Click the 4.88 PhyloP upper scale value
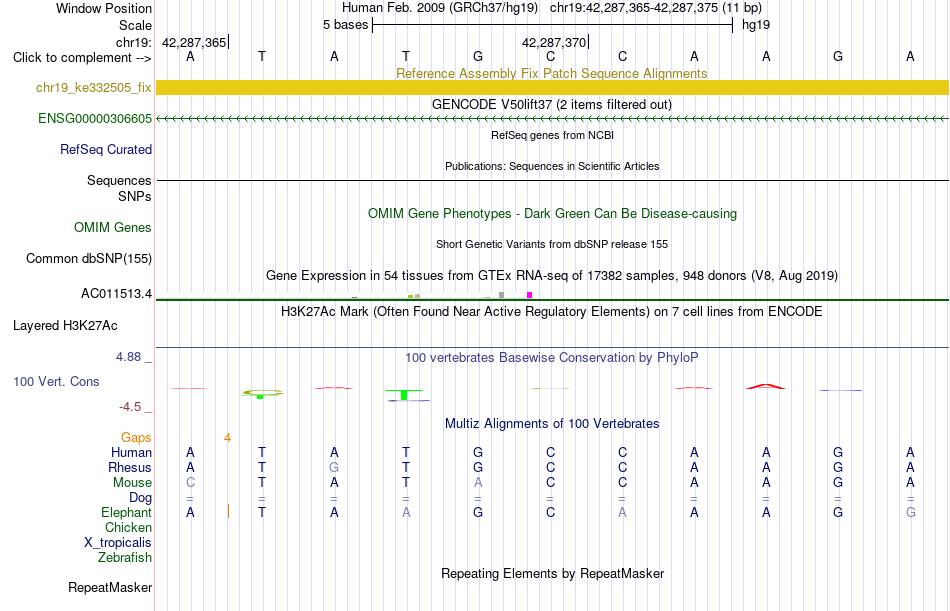The width and height of the screenshot is (950, 611). (x=128, y=356)
